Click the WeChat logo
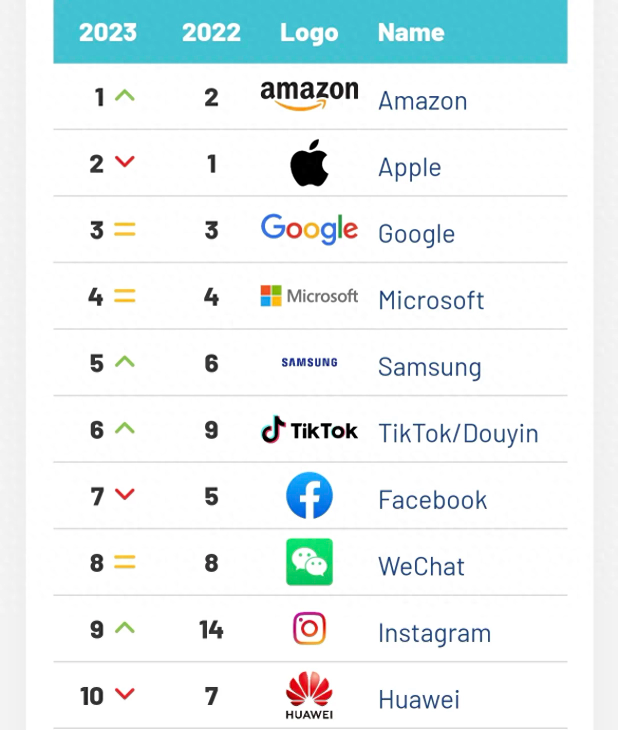The image size is (618, 730). (309, 562)
